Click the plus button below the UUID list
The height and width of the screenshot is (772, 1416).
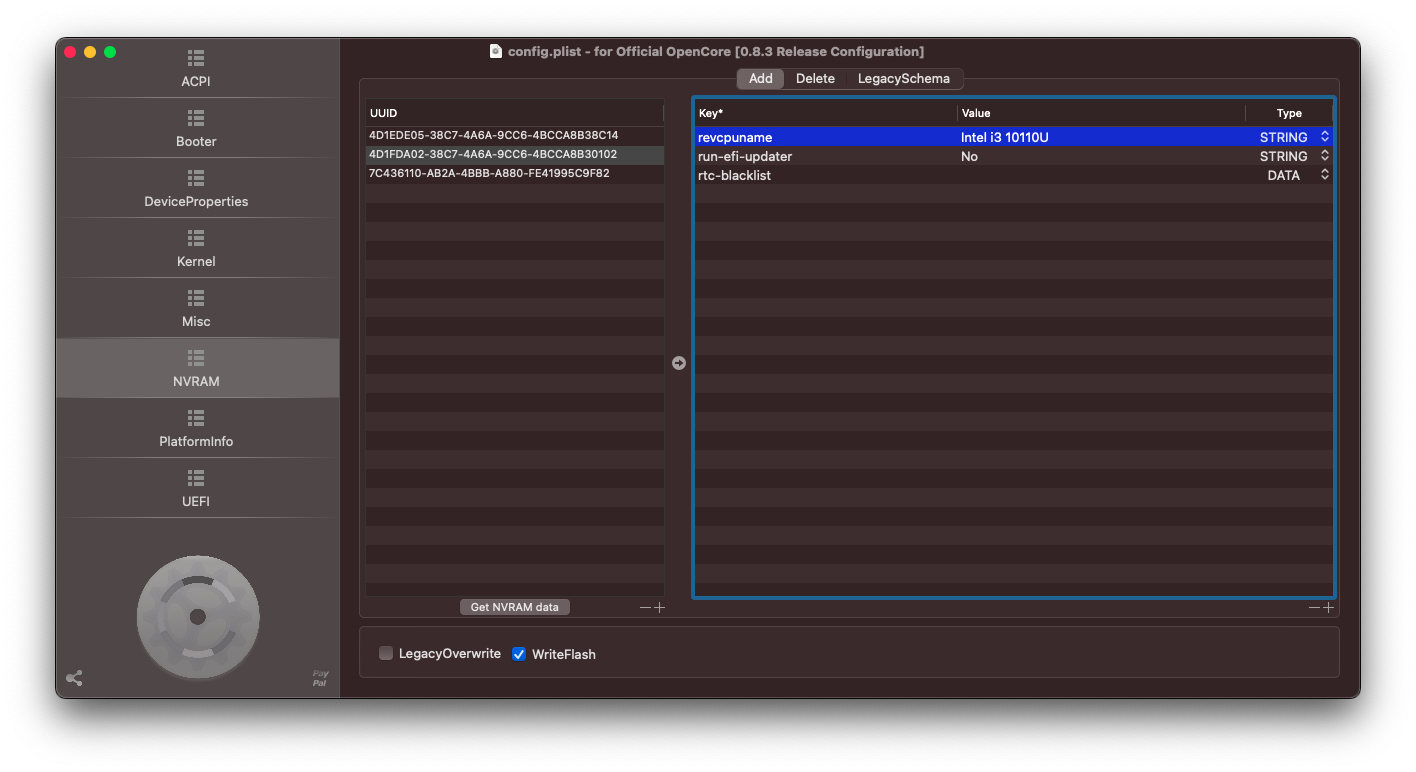tap(659, 607)
